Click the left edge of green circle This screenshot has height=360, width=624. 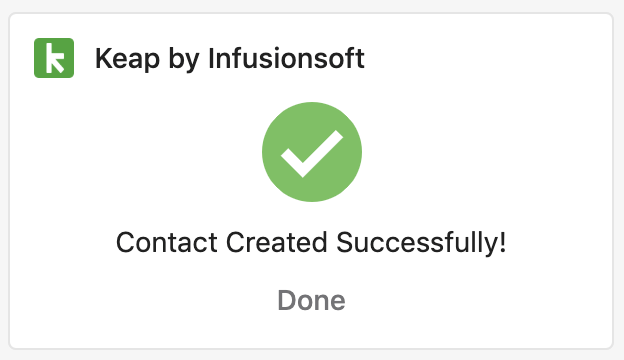tap(264, 152)
